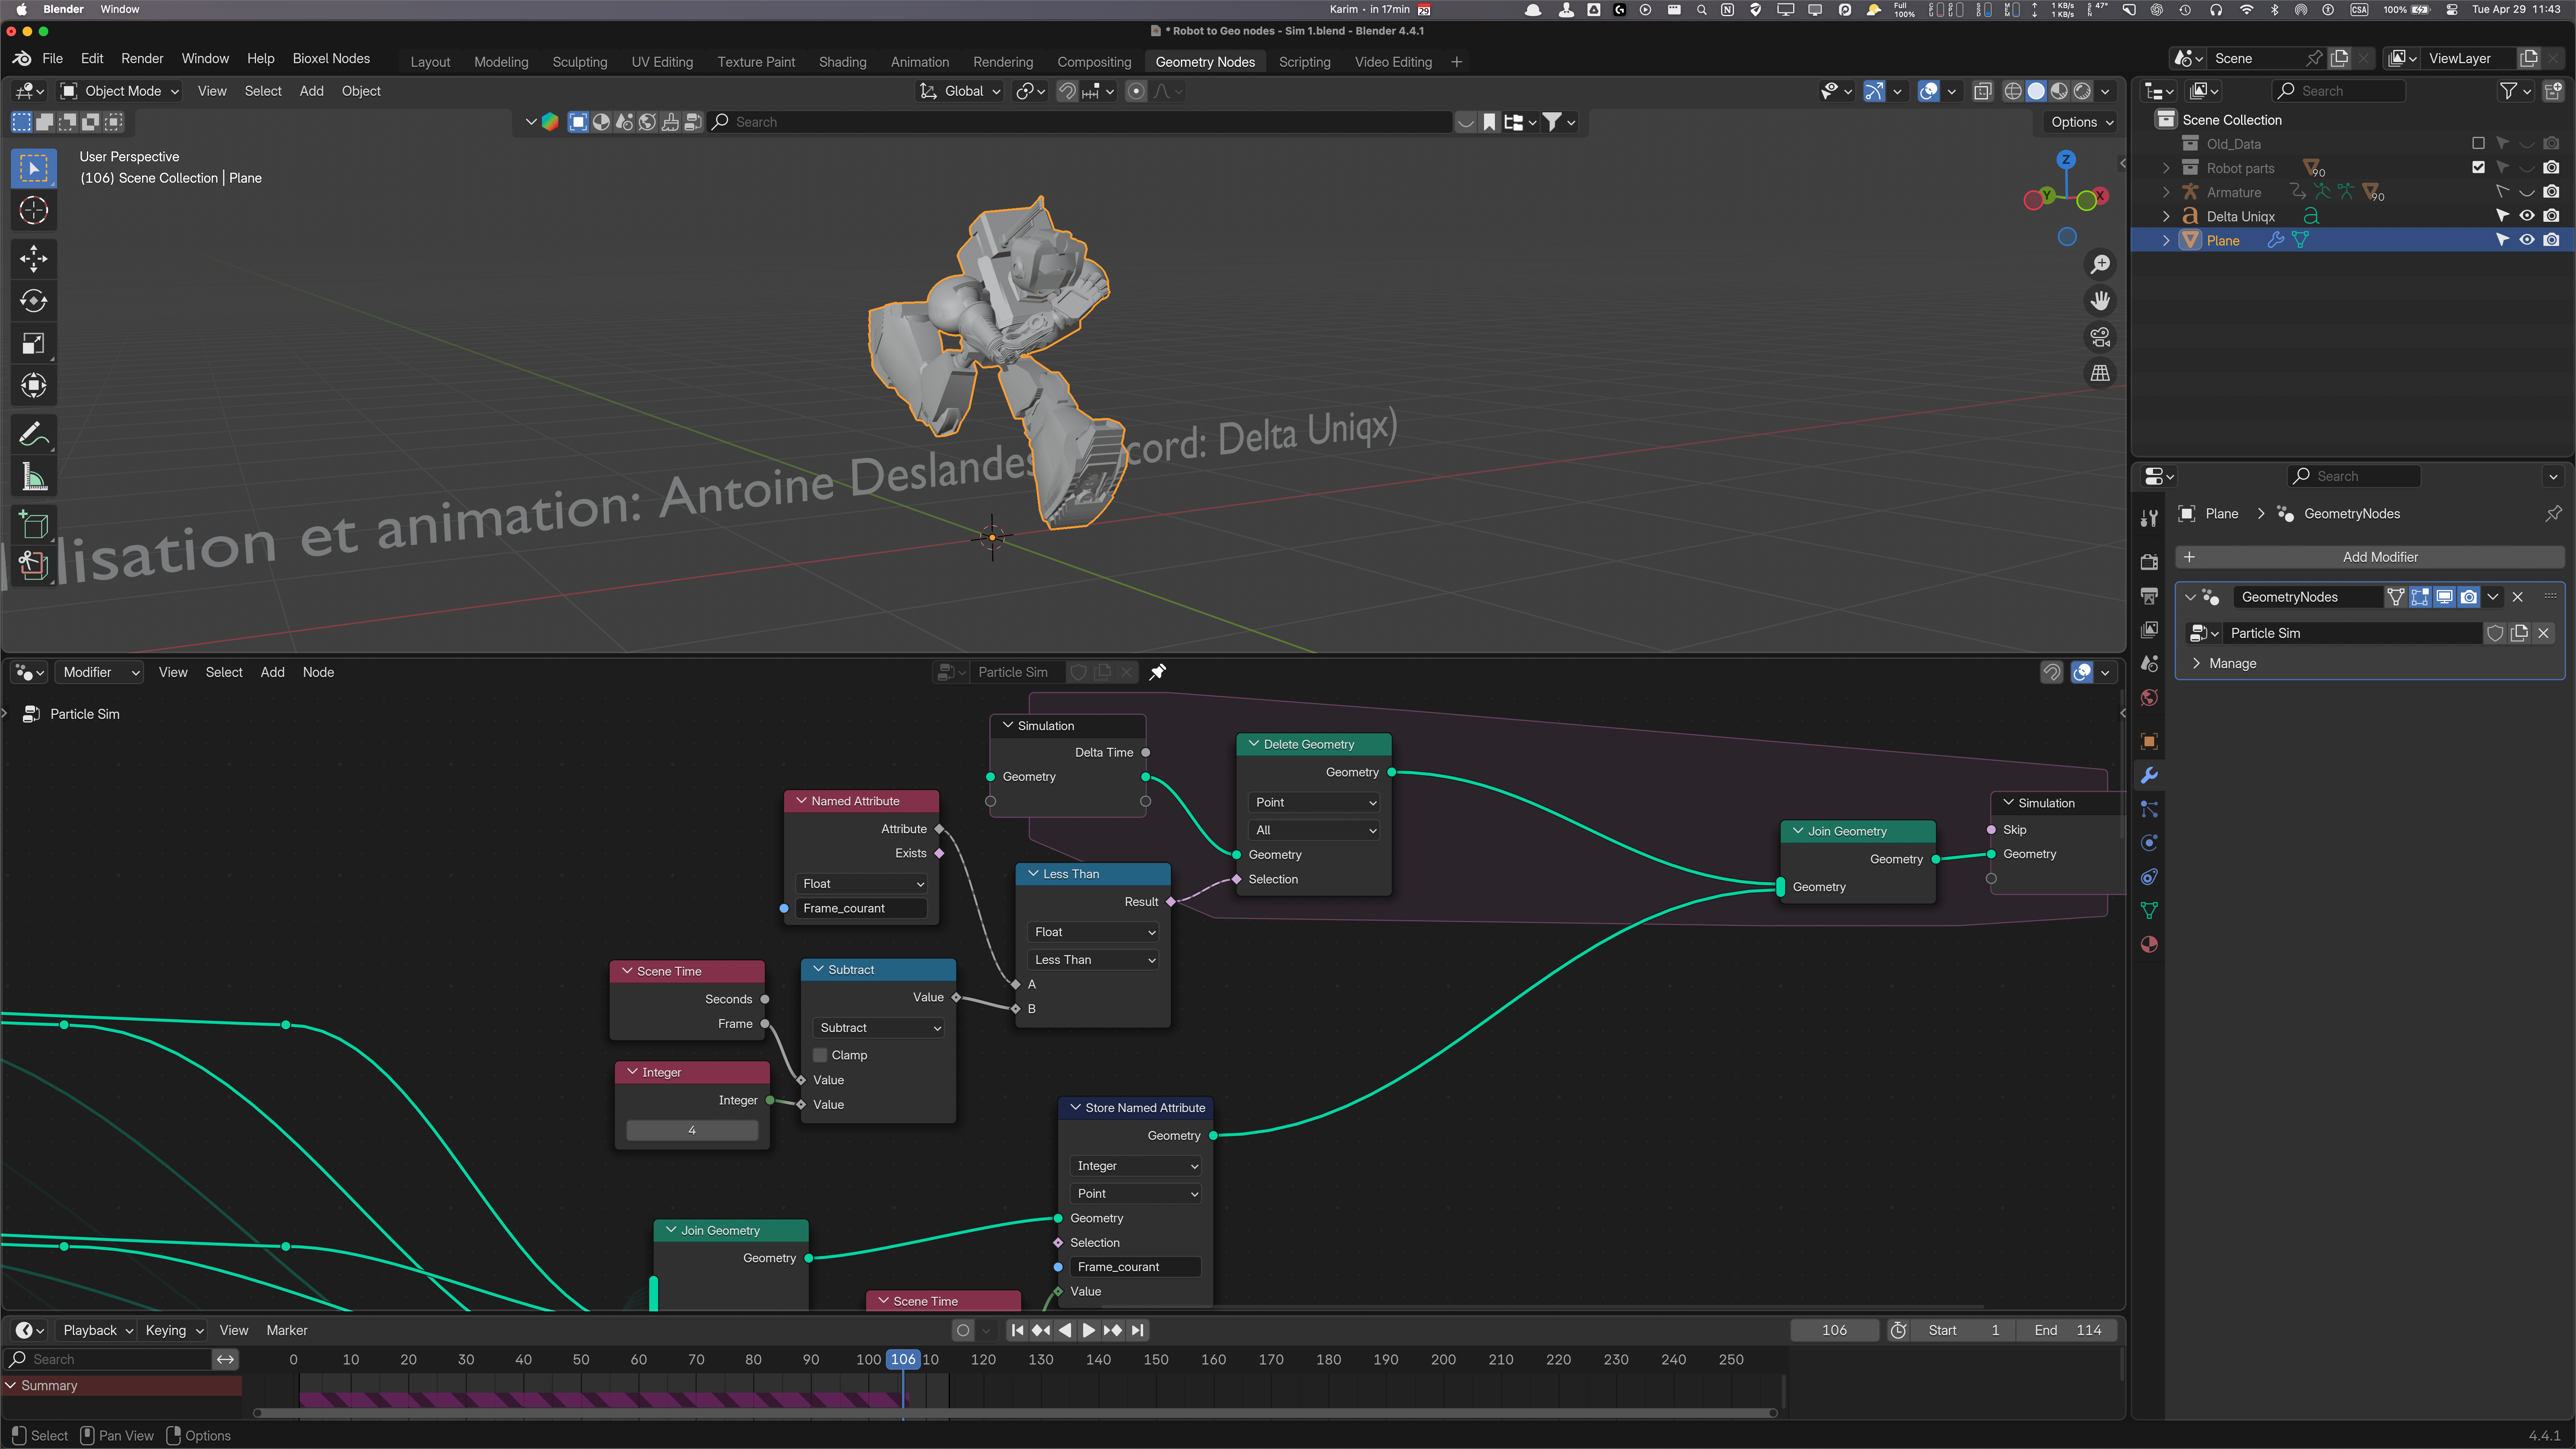2576x1449 pixels.
Task: Open the Render properties tab icon
Action: 2149,562
